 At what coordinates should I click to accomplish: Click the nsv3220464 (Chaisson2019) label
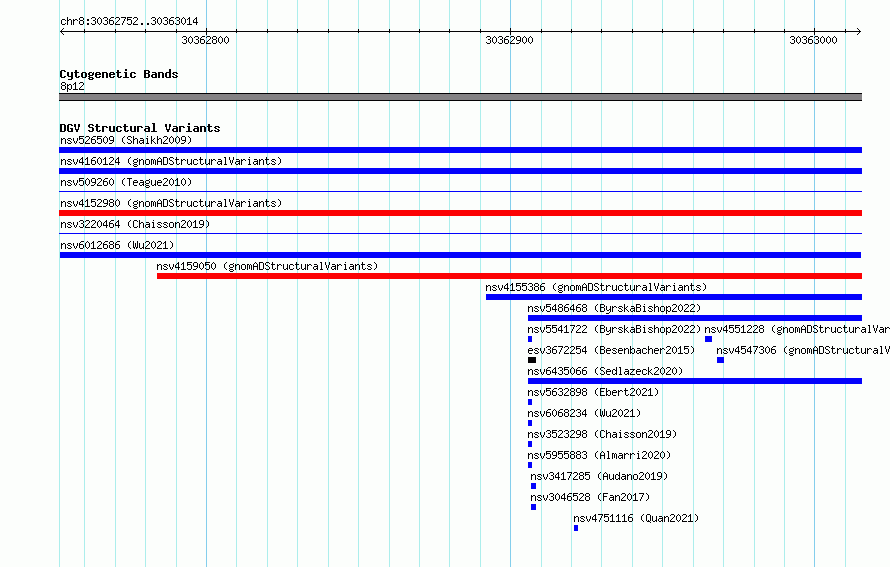pyautogui.click(x=135, y=224)
